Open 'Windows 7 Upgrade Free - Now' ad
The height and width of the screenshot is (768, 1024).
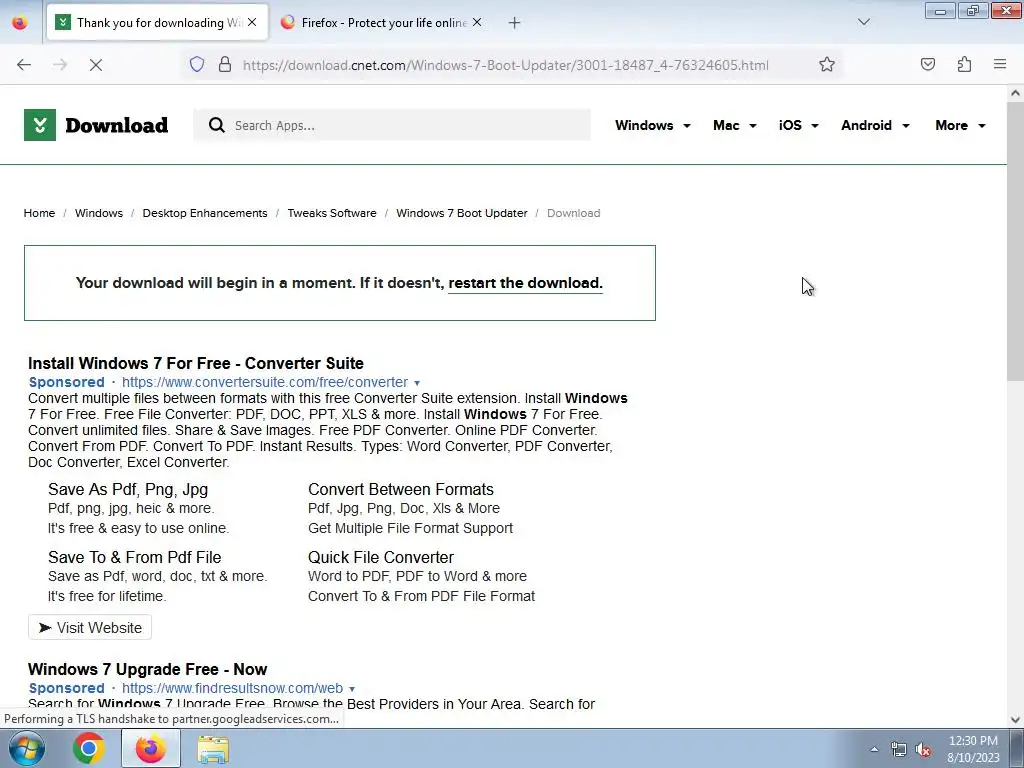(148, 669)
